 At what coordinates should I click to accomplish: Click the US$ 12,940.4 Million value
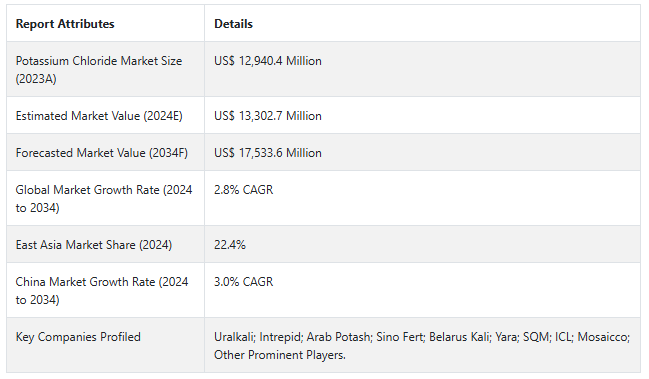(x=268, y=61)
